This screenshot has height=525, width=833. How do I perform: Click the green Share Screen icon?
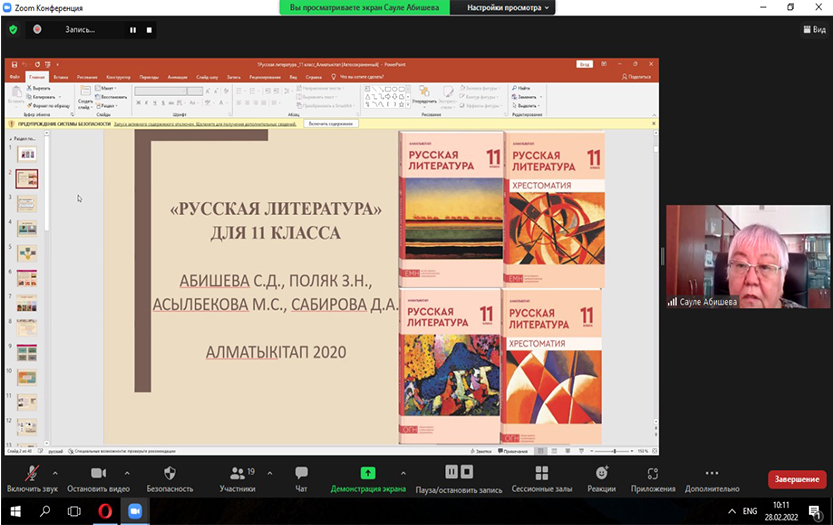click(367, 473)
